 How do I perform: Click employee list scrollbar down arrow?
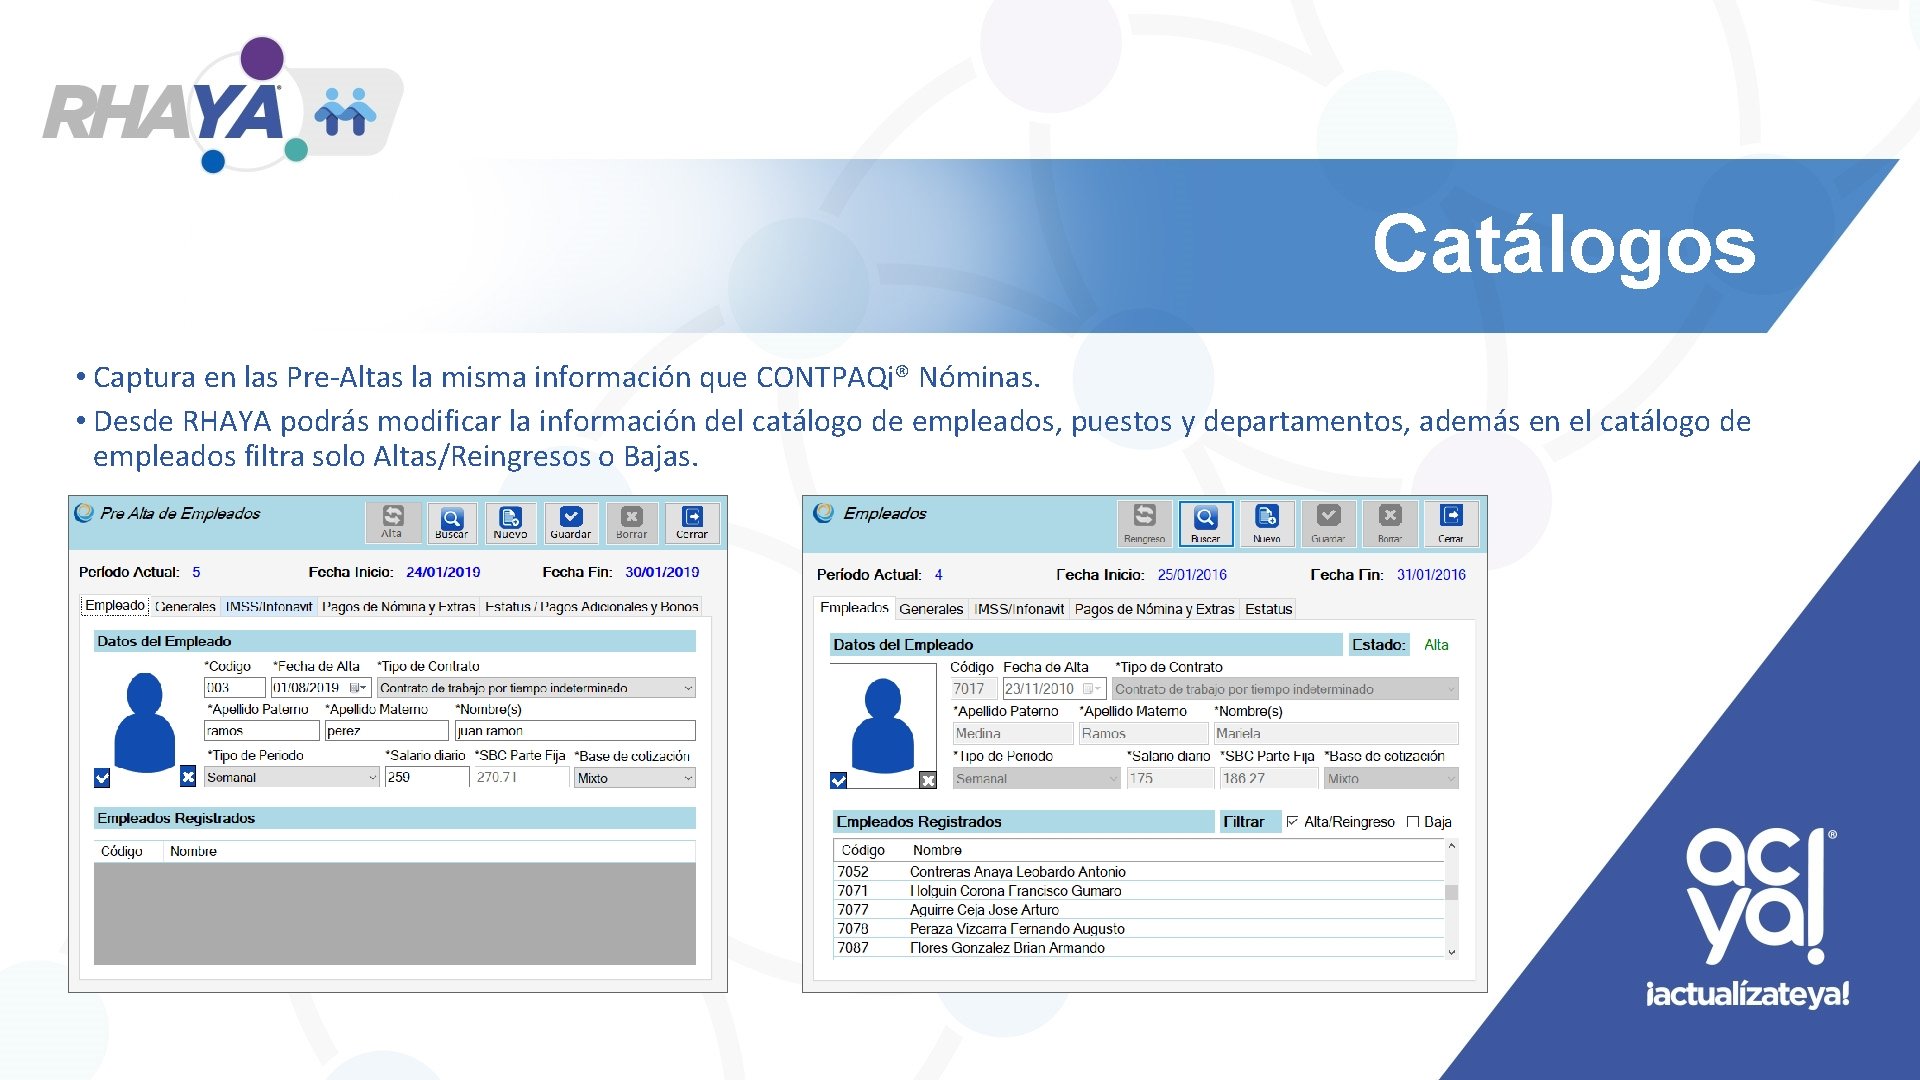pyautogui.click(x=1451, y=952)
